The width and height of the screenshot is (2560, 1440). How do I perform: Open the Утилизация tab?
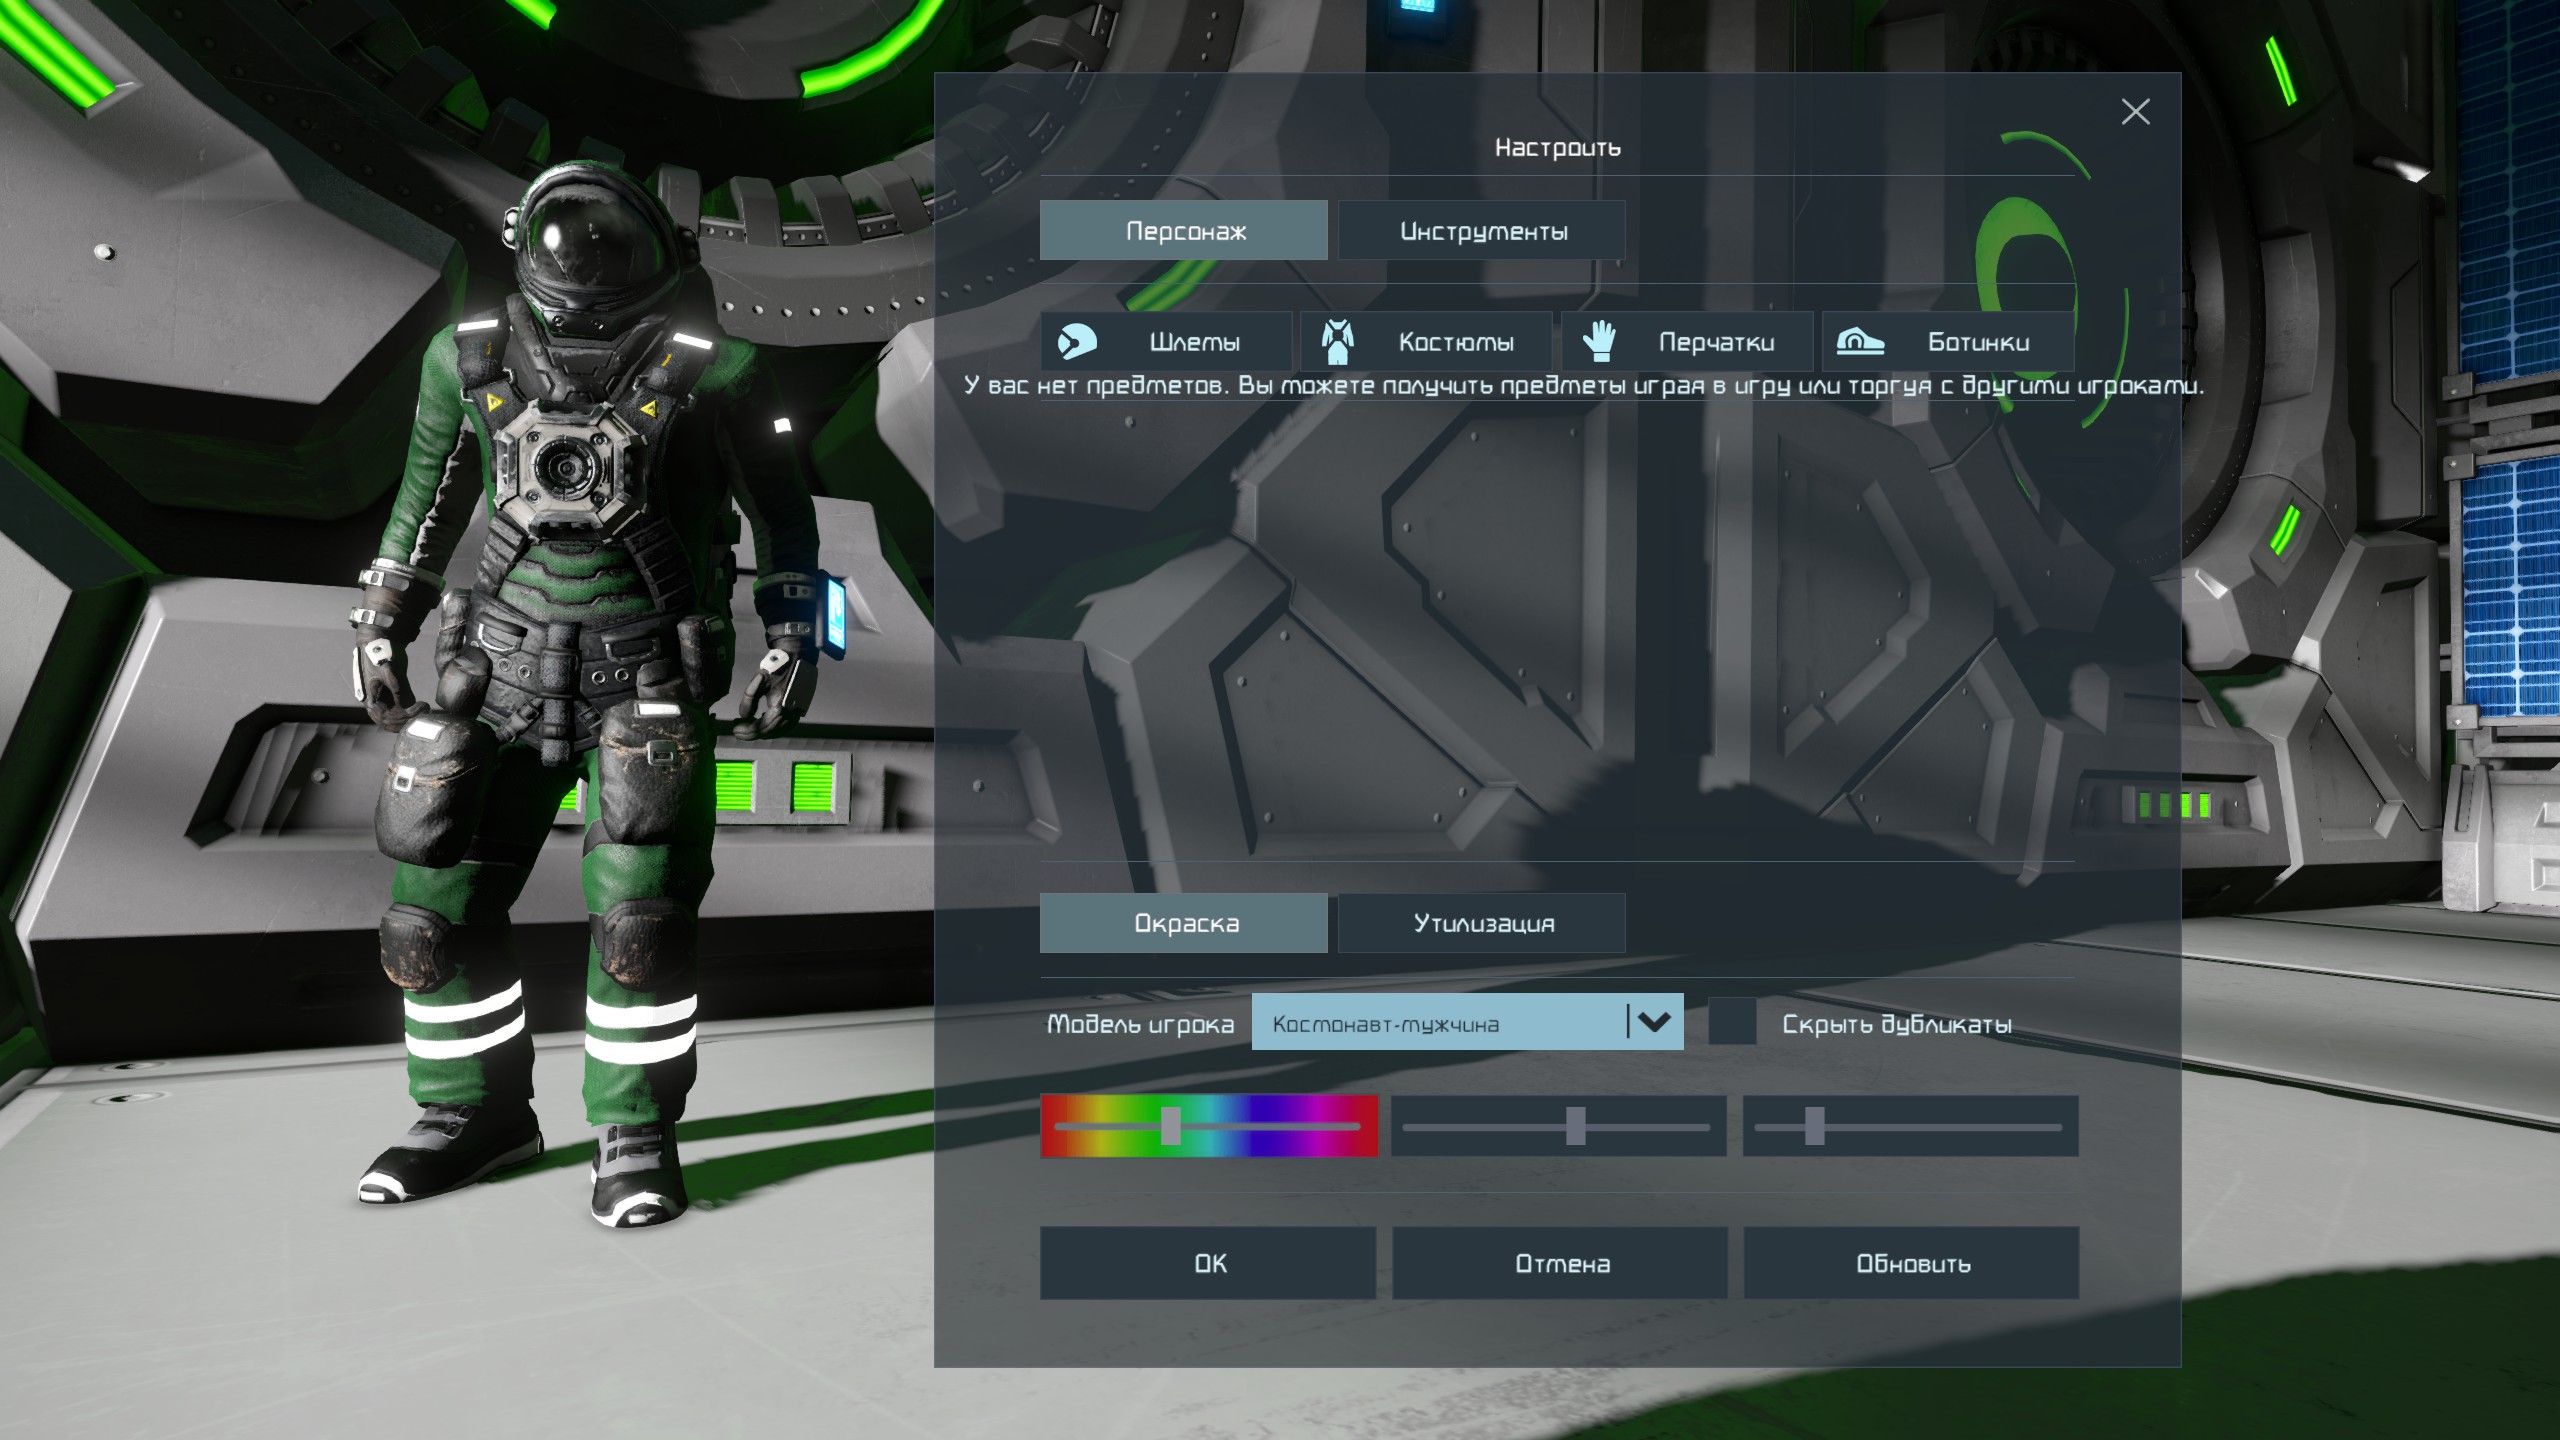[x=1482, y=923]
